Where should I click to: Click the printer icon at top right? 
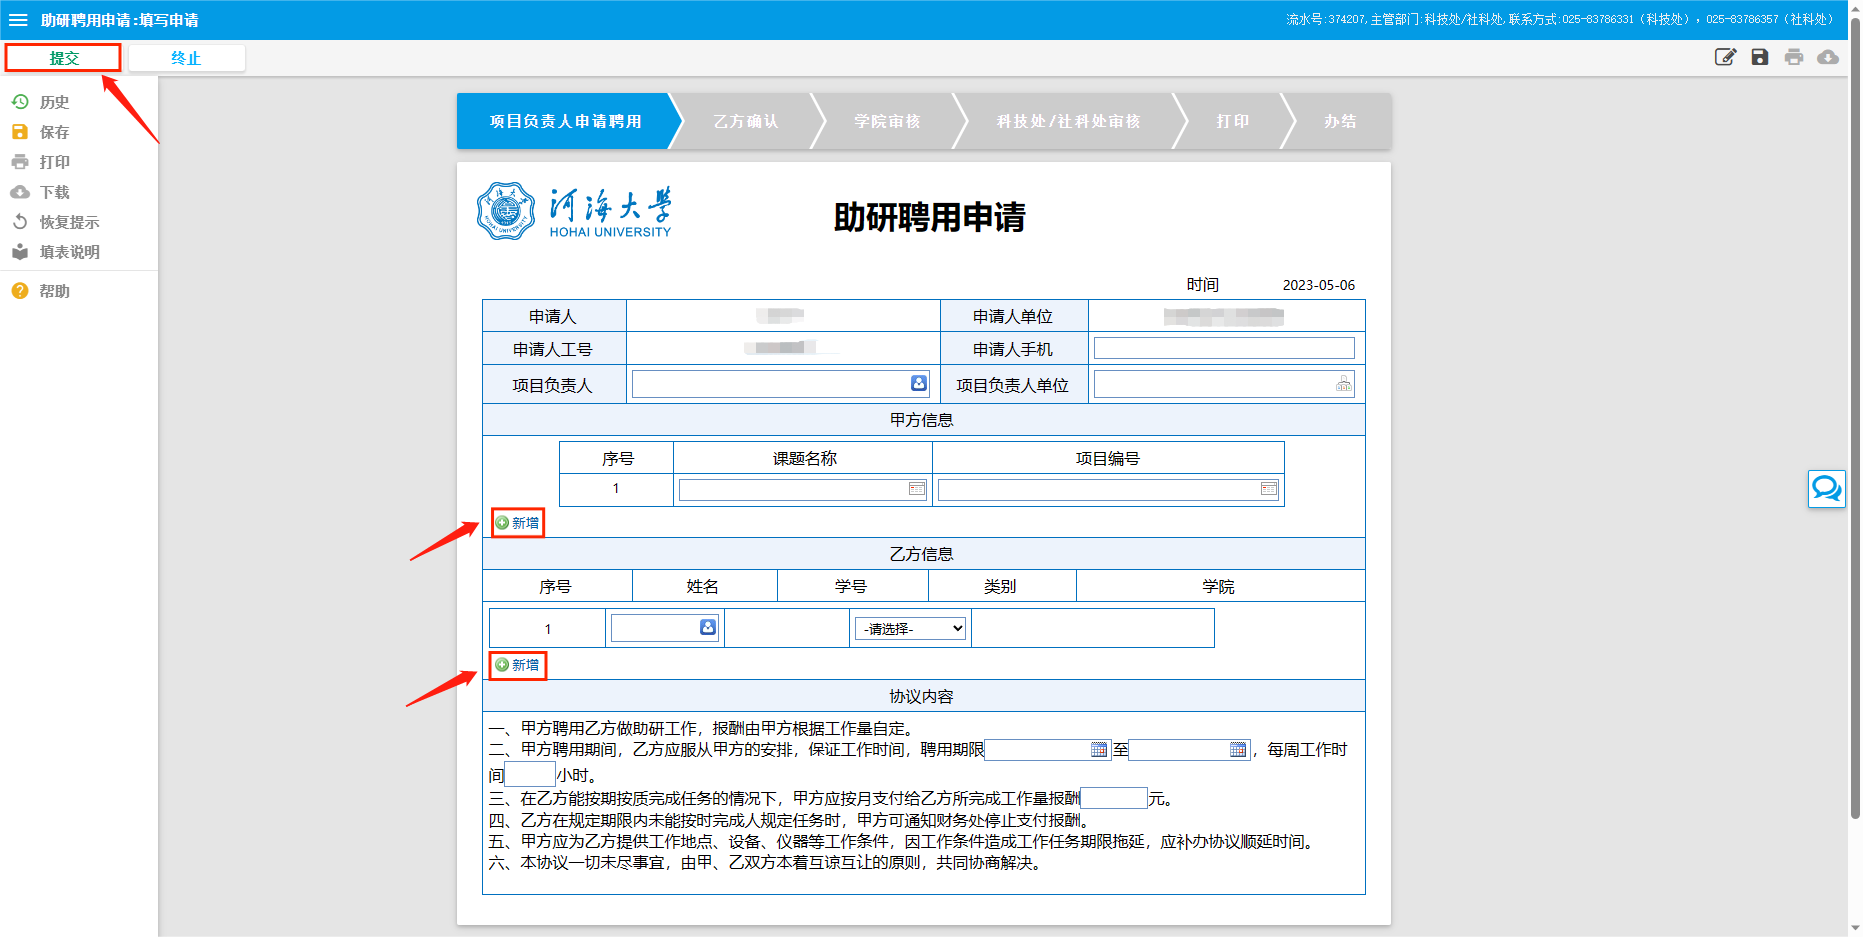(x=1794, y=57)
